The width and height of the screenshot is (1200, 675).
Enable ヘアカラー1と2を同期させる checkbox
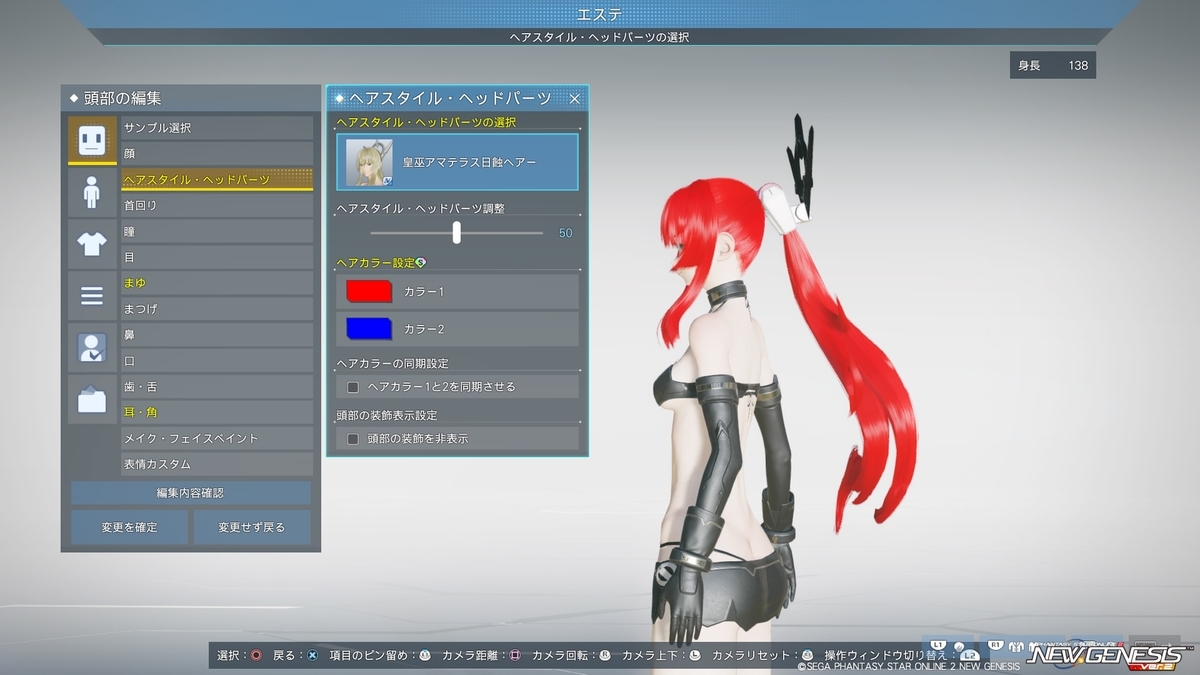(352, 386)
